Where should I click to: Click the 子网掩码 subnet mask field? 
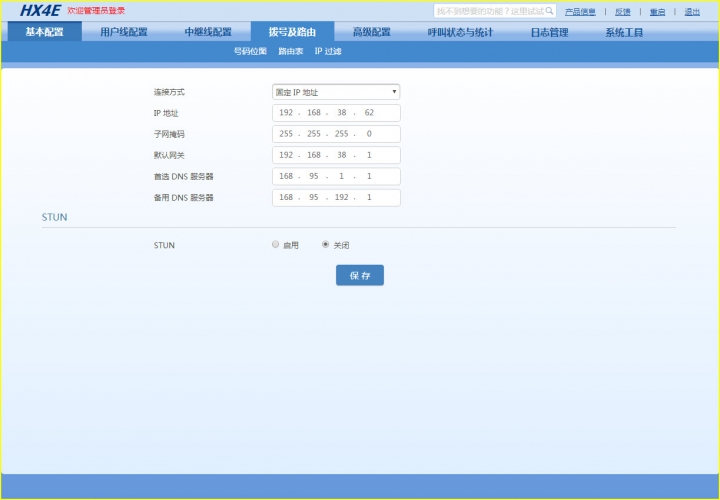coord(336,134)
